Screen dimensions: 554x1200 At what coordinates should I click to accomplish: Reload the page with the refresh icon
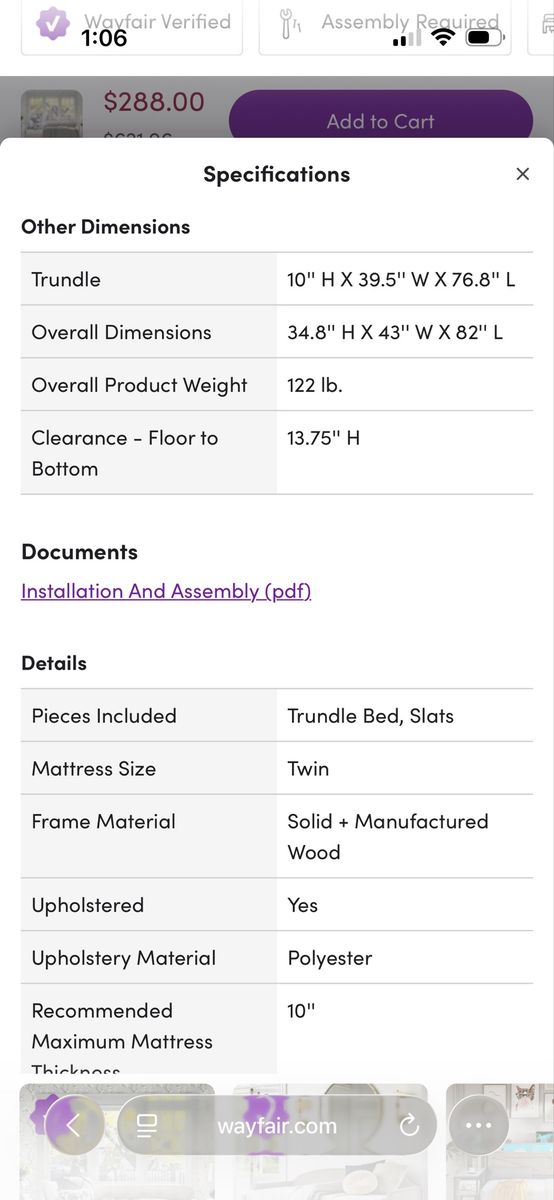click(408, 1126)
